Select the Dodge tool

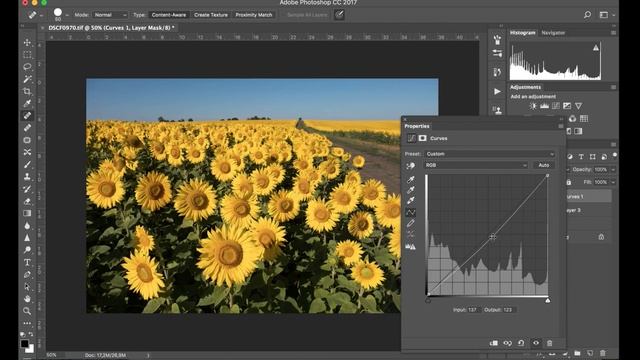[27, 250]
